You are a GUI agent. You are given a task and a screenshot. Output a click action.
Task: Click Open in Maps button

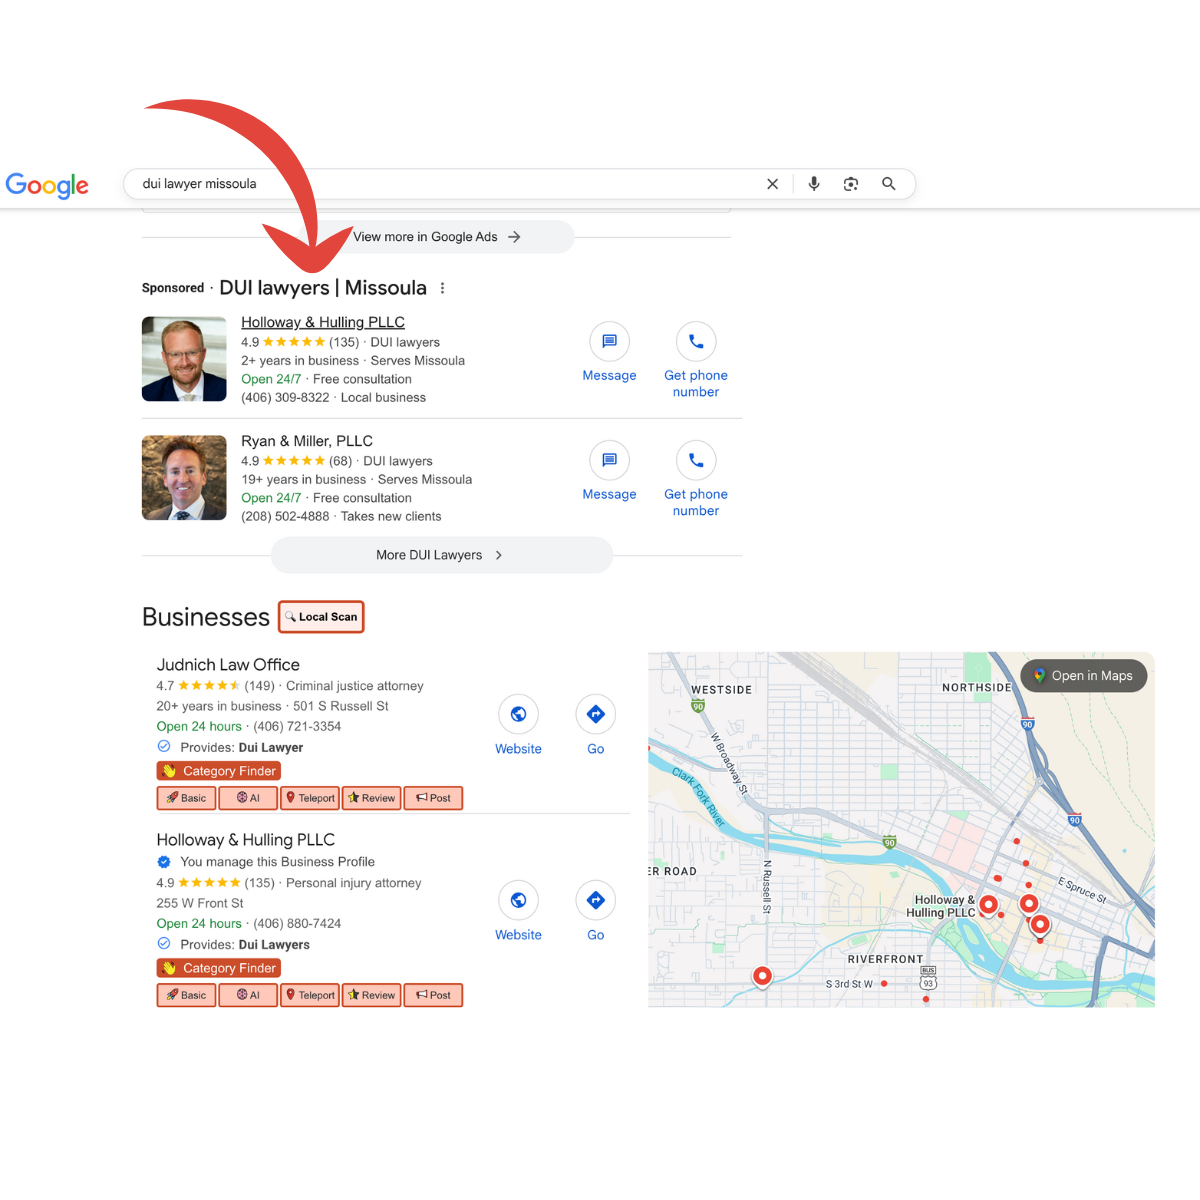[x=1084, y=676]
